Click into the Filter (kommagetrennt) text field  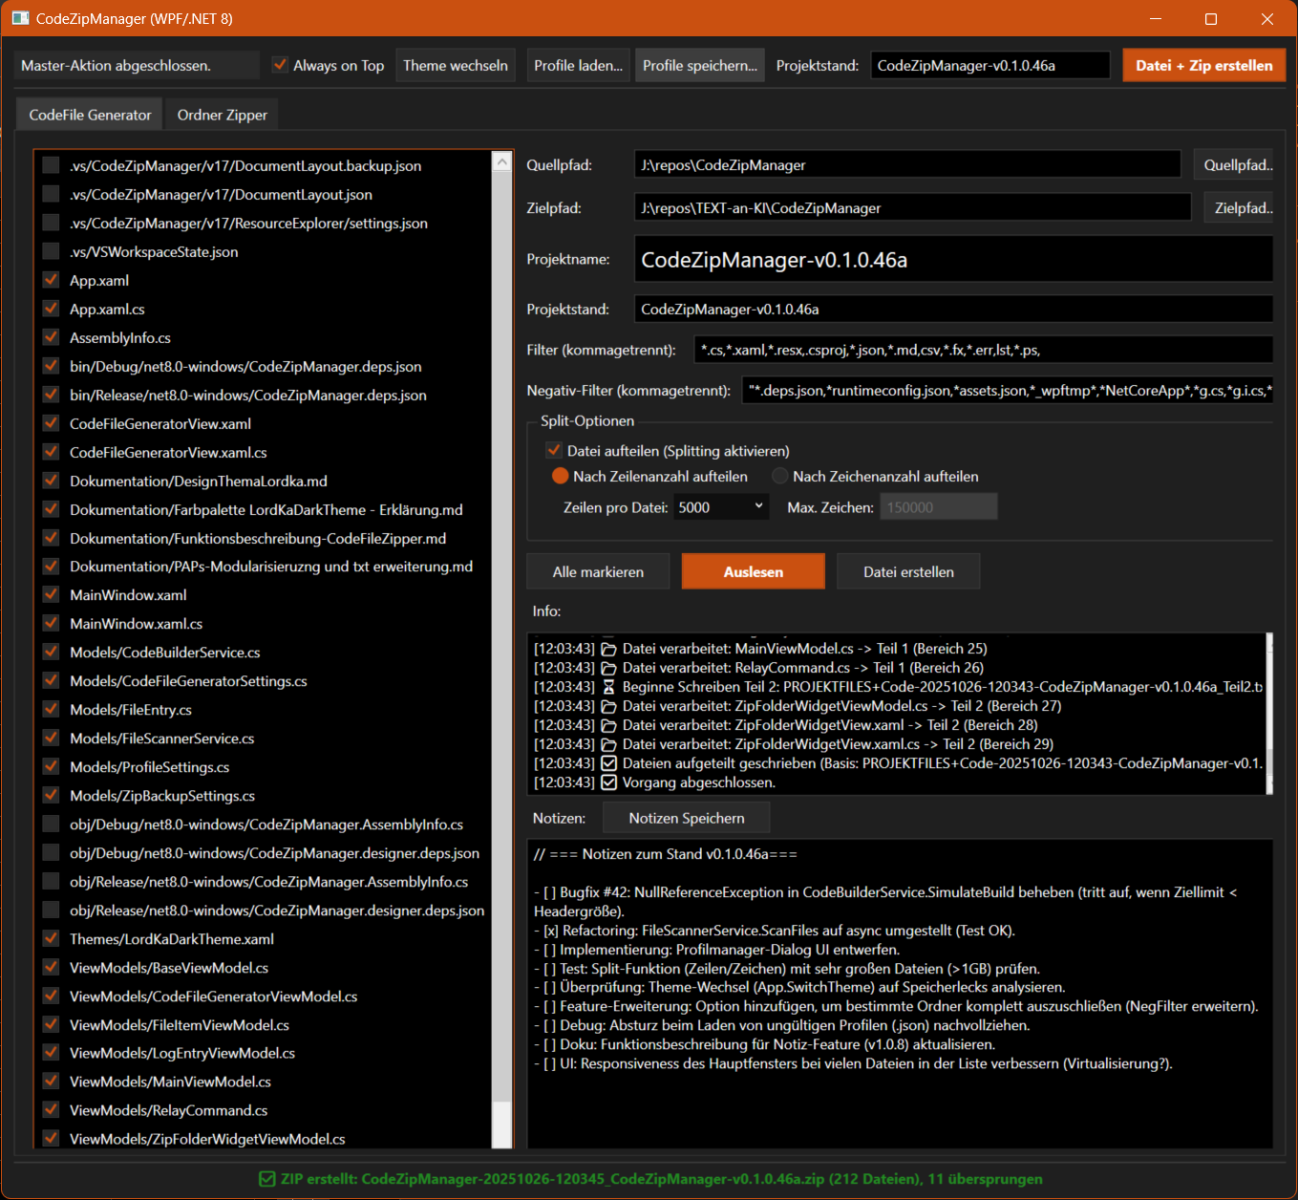982,350
